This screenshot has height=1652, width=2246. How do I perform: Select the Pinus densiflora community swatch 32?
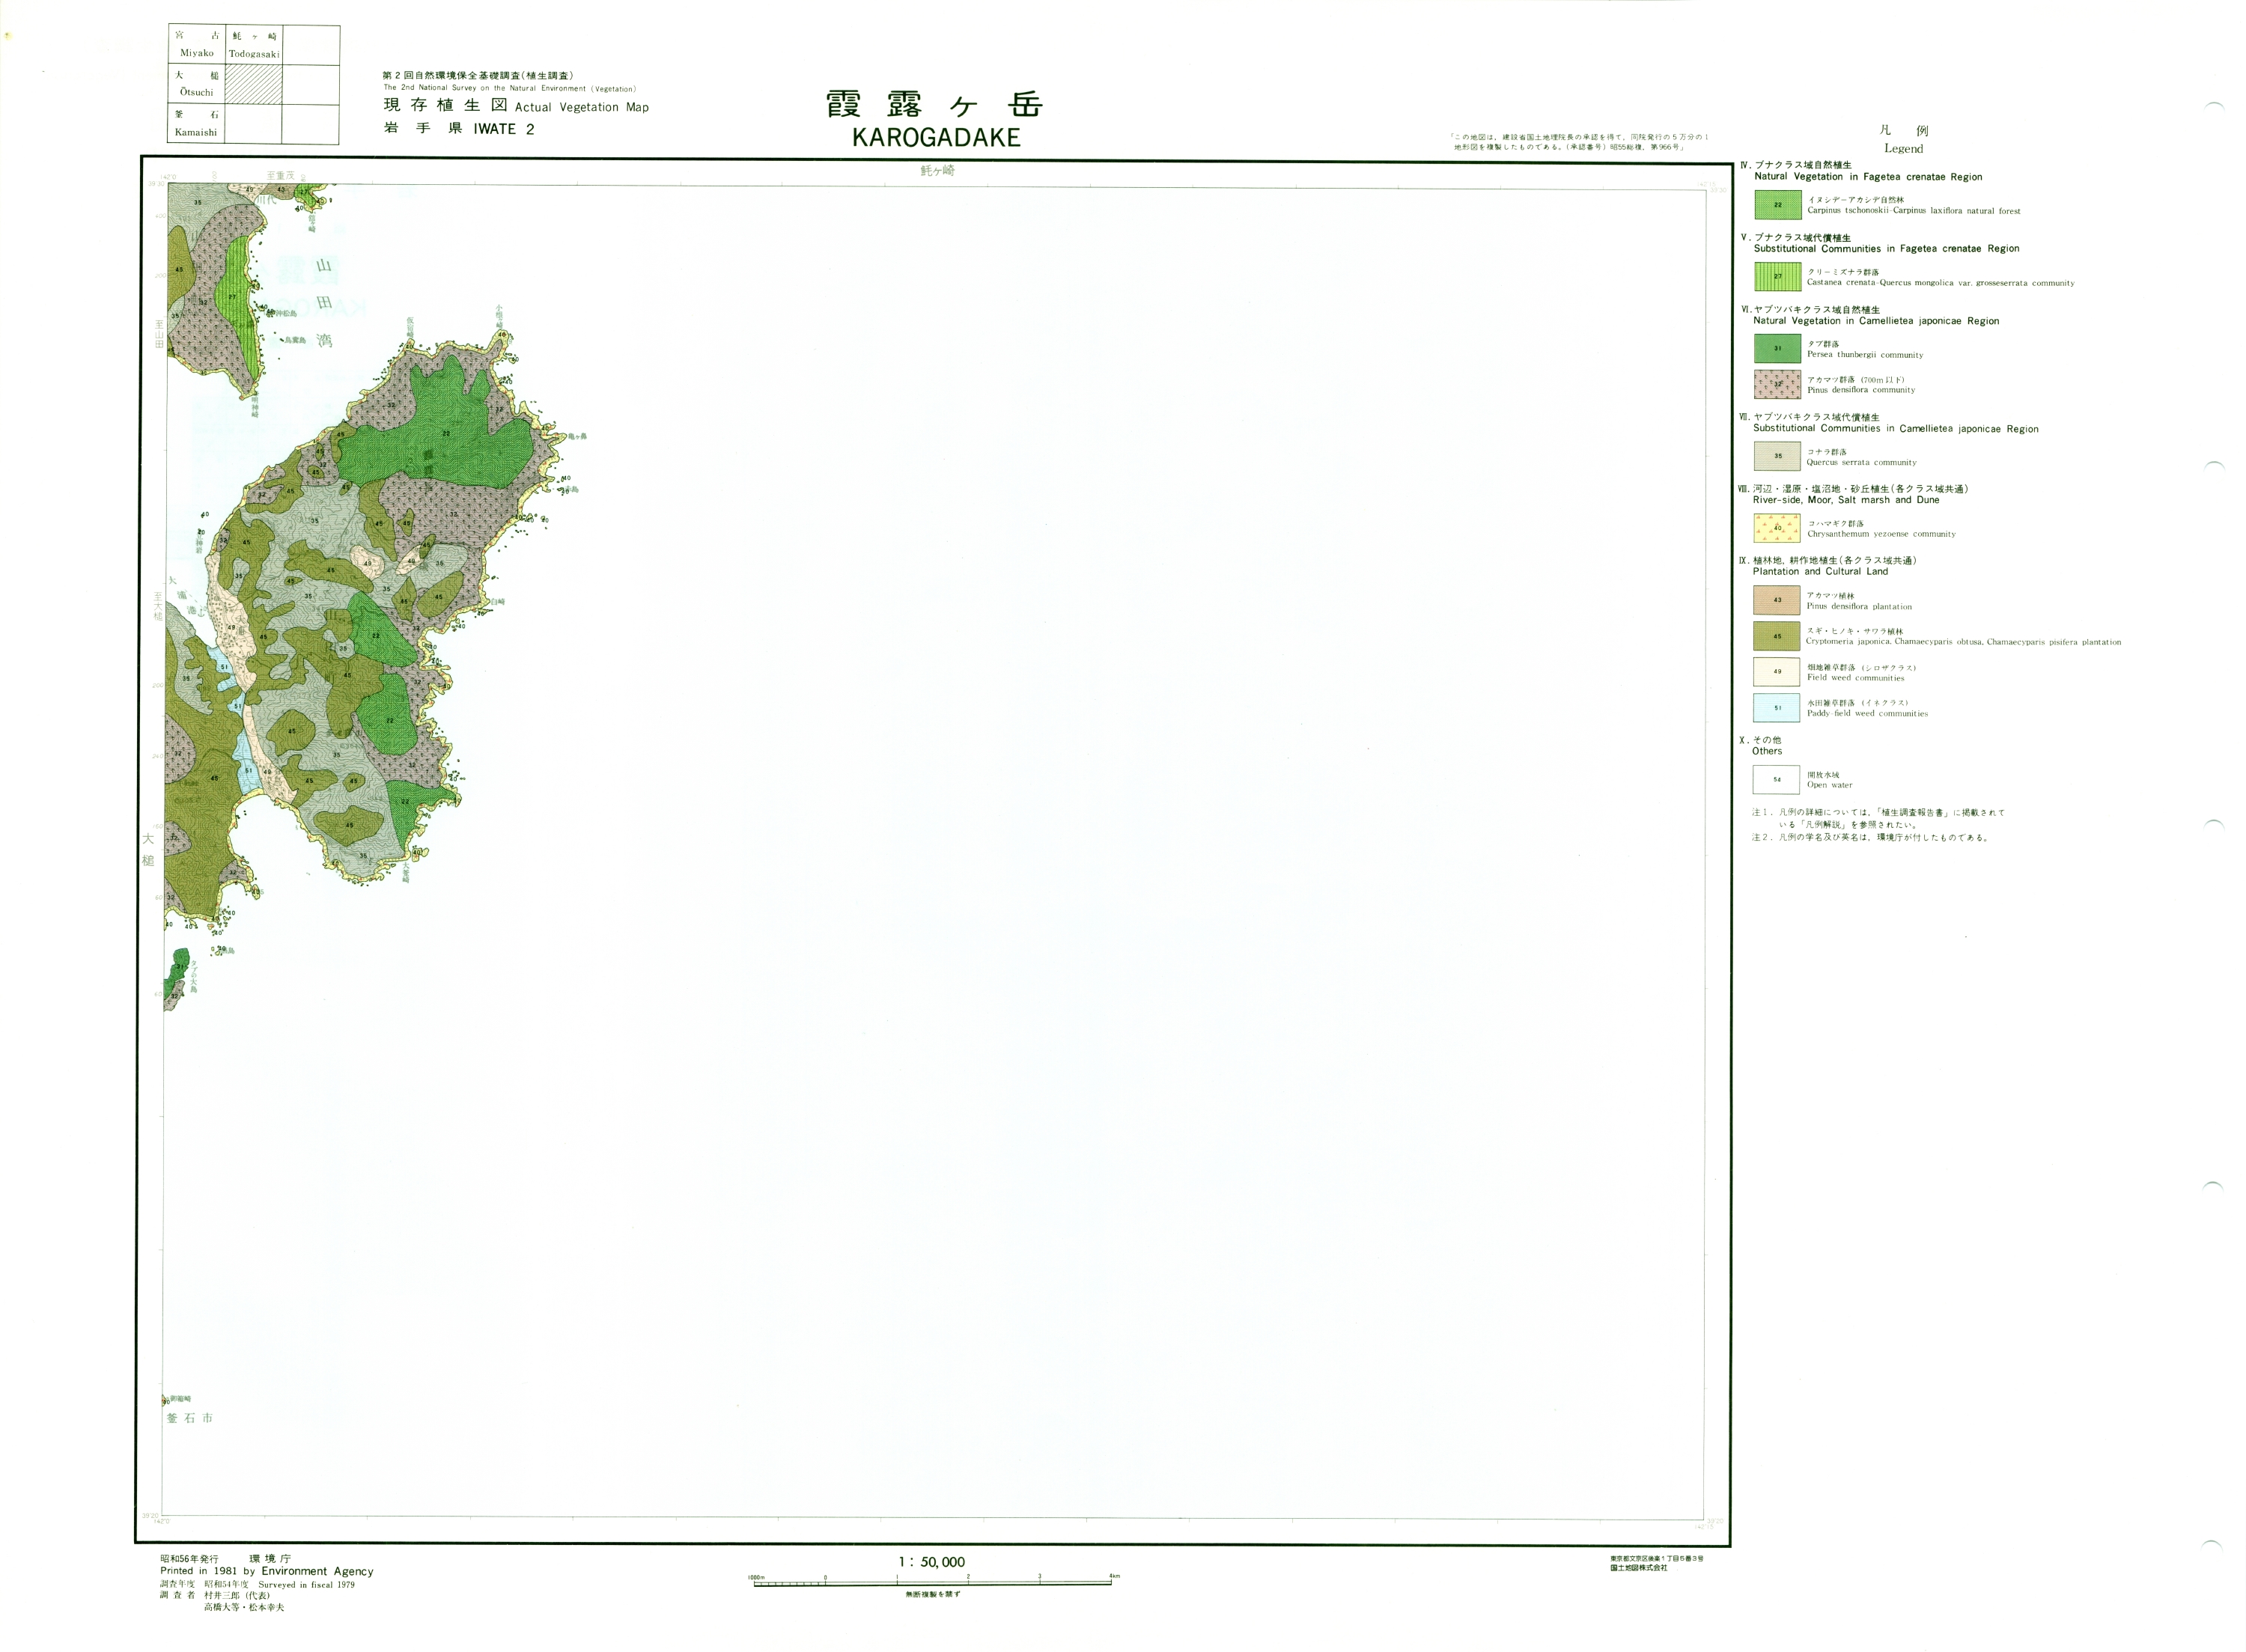click(1777, 384)
